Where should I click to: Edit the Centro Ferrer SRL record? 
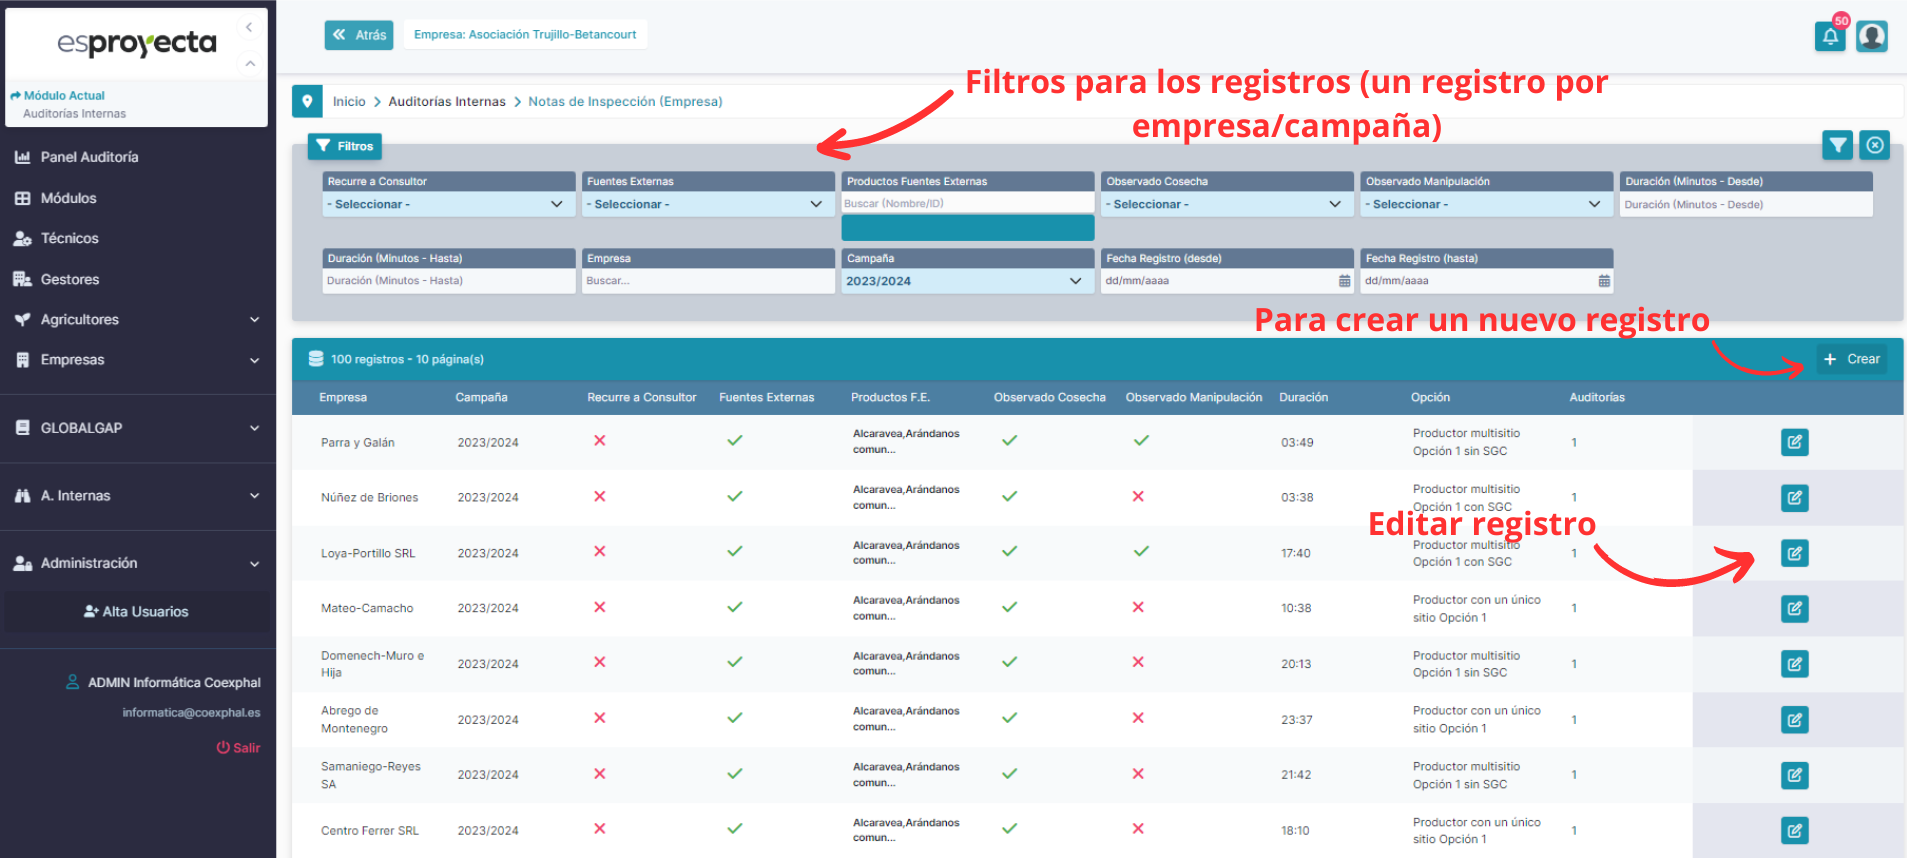point(1795,831)
